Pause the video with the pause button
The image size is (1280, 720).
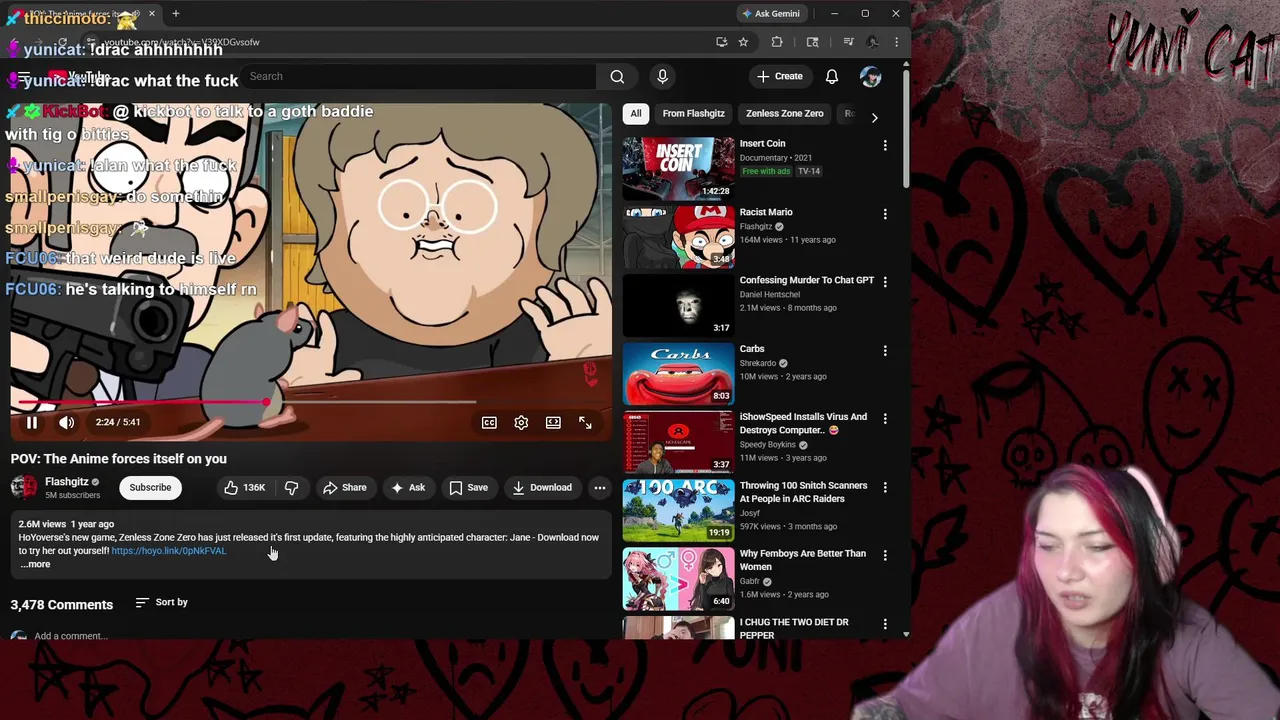[x=32, y=423]
